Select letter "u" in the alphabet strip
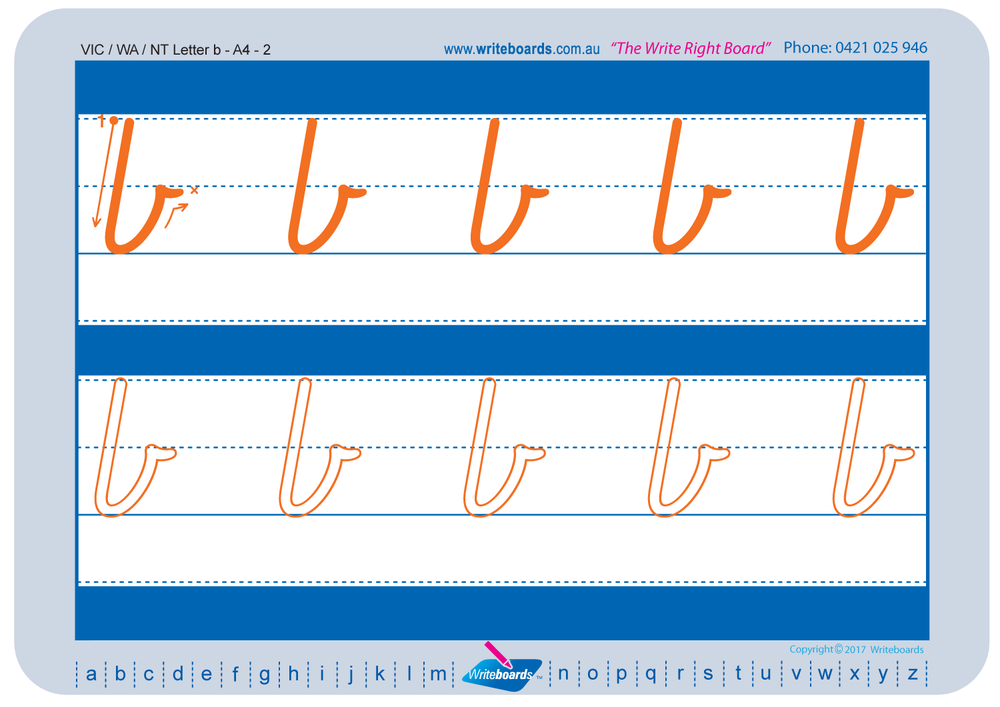 click(765, 676)
